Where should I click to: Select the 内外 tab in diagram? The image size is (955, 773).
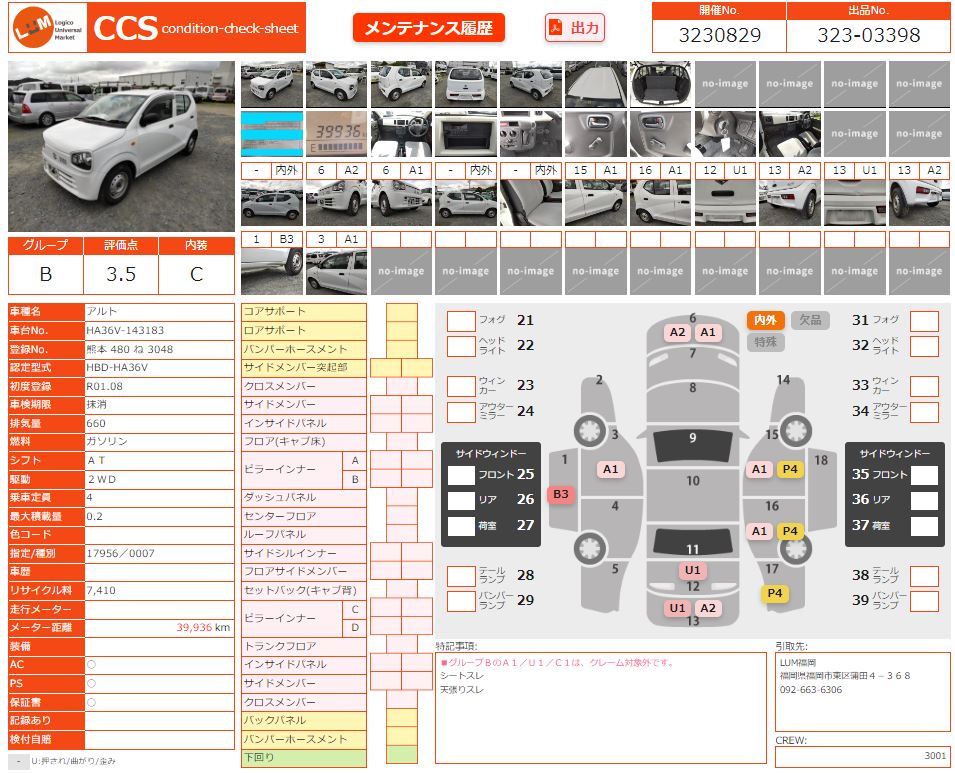click(x=765, y=320)
